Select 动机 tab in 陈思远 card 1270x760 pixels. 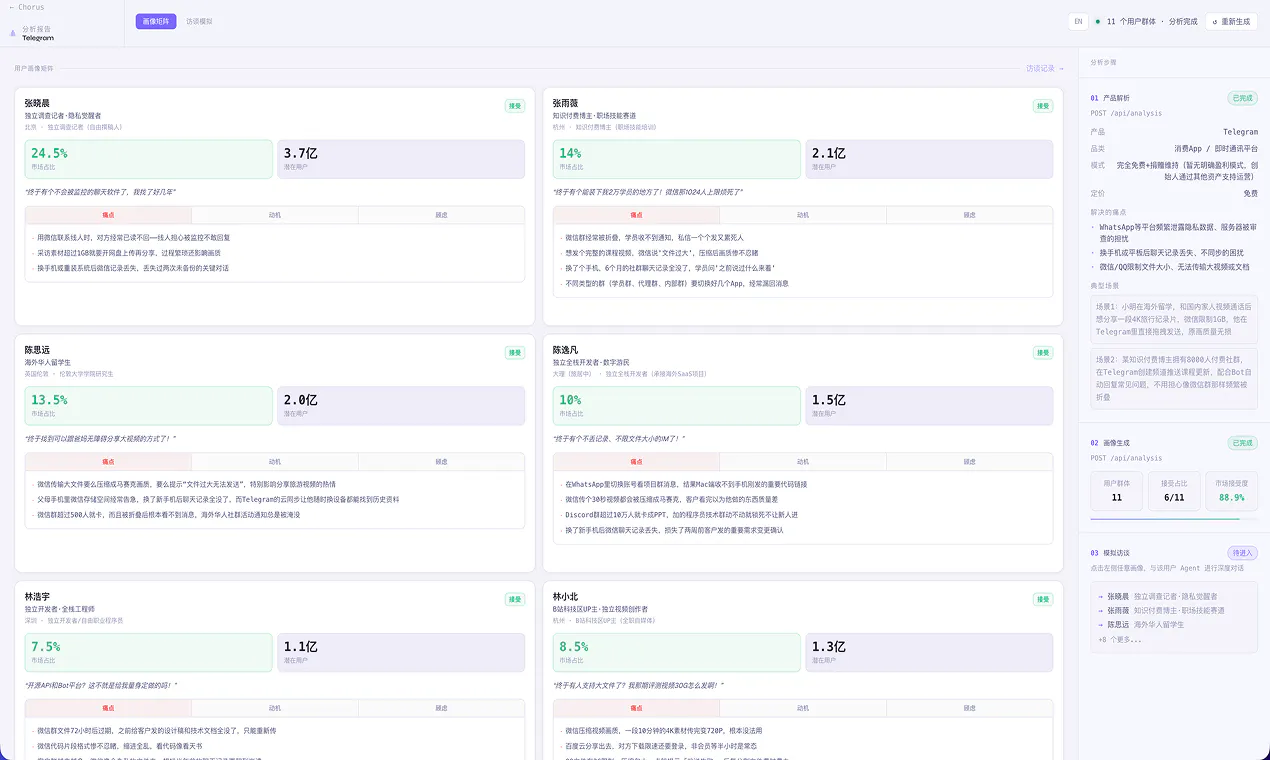click(274, 462)
